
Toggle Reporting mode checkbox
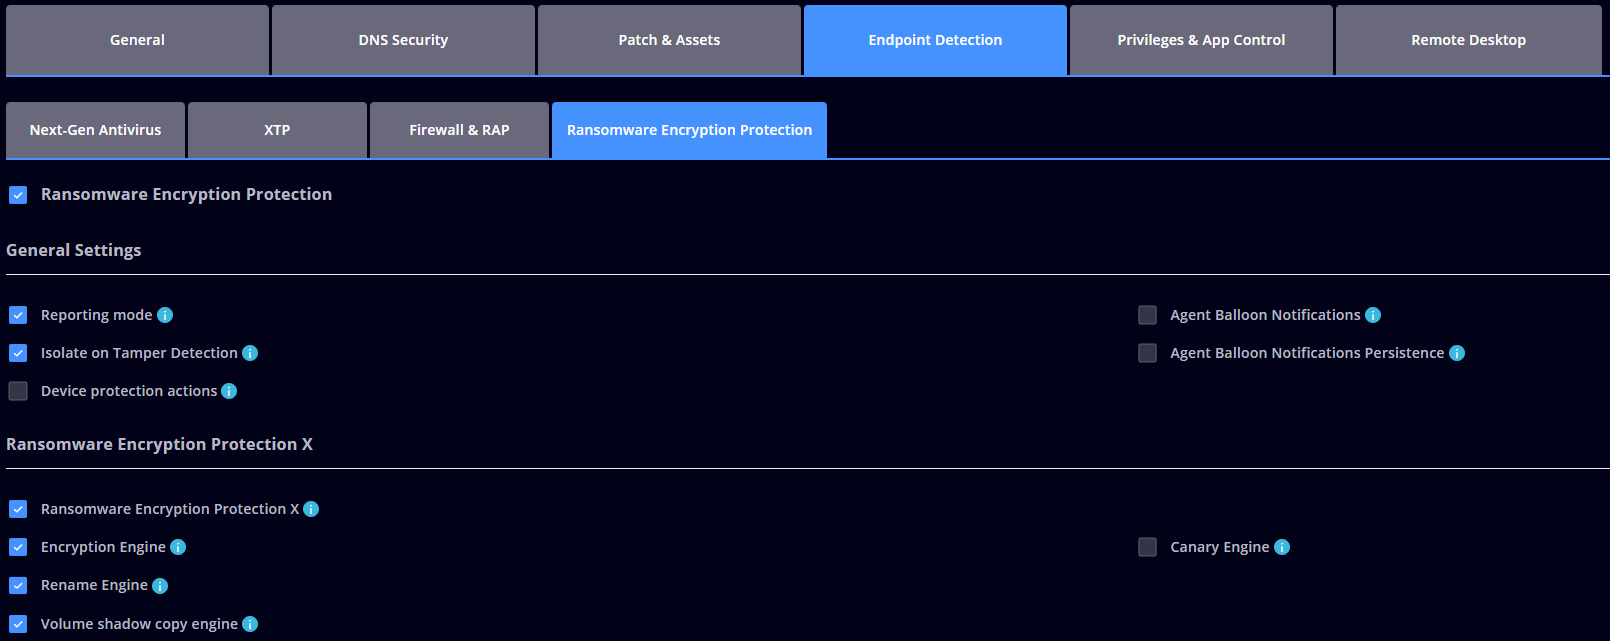coord(18,315)
